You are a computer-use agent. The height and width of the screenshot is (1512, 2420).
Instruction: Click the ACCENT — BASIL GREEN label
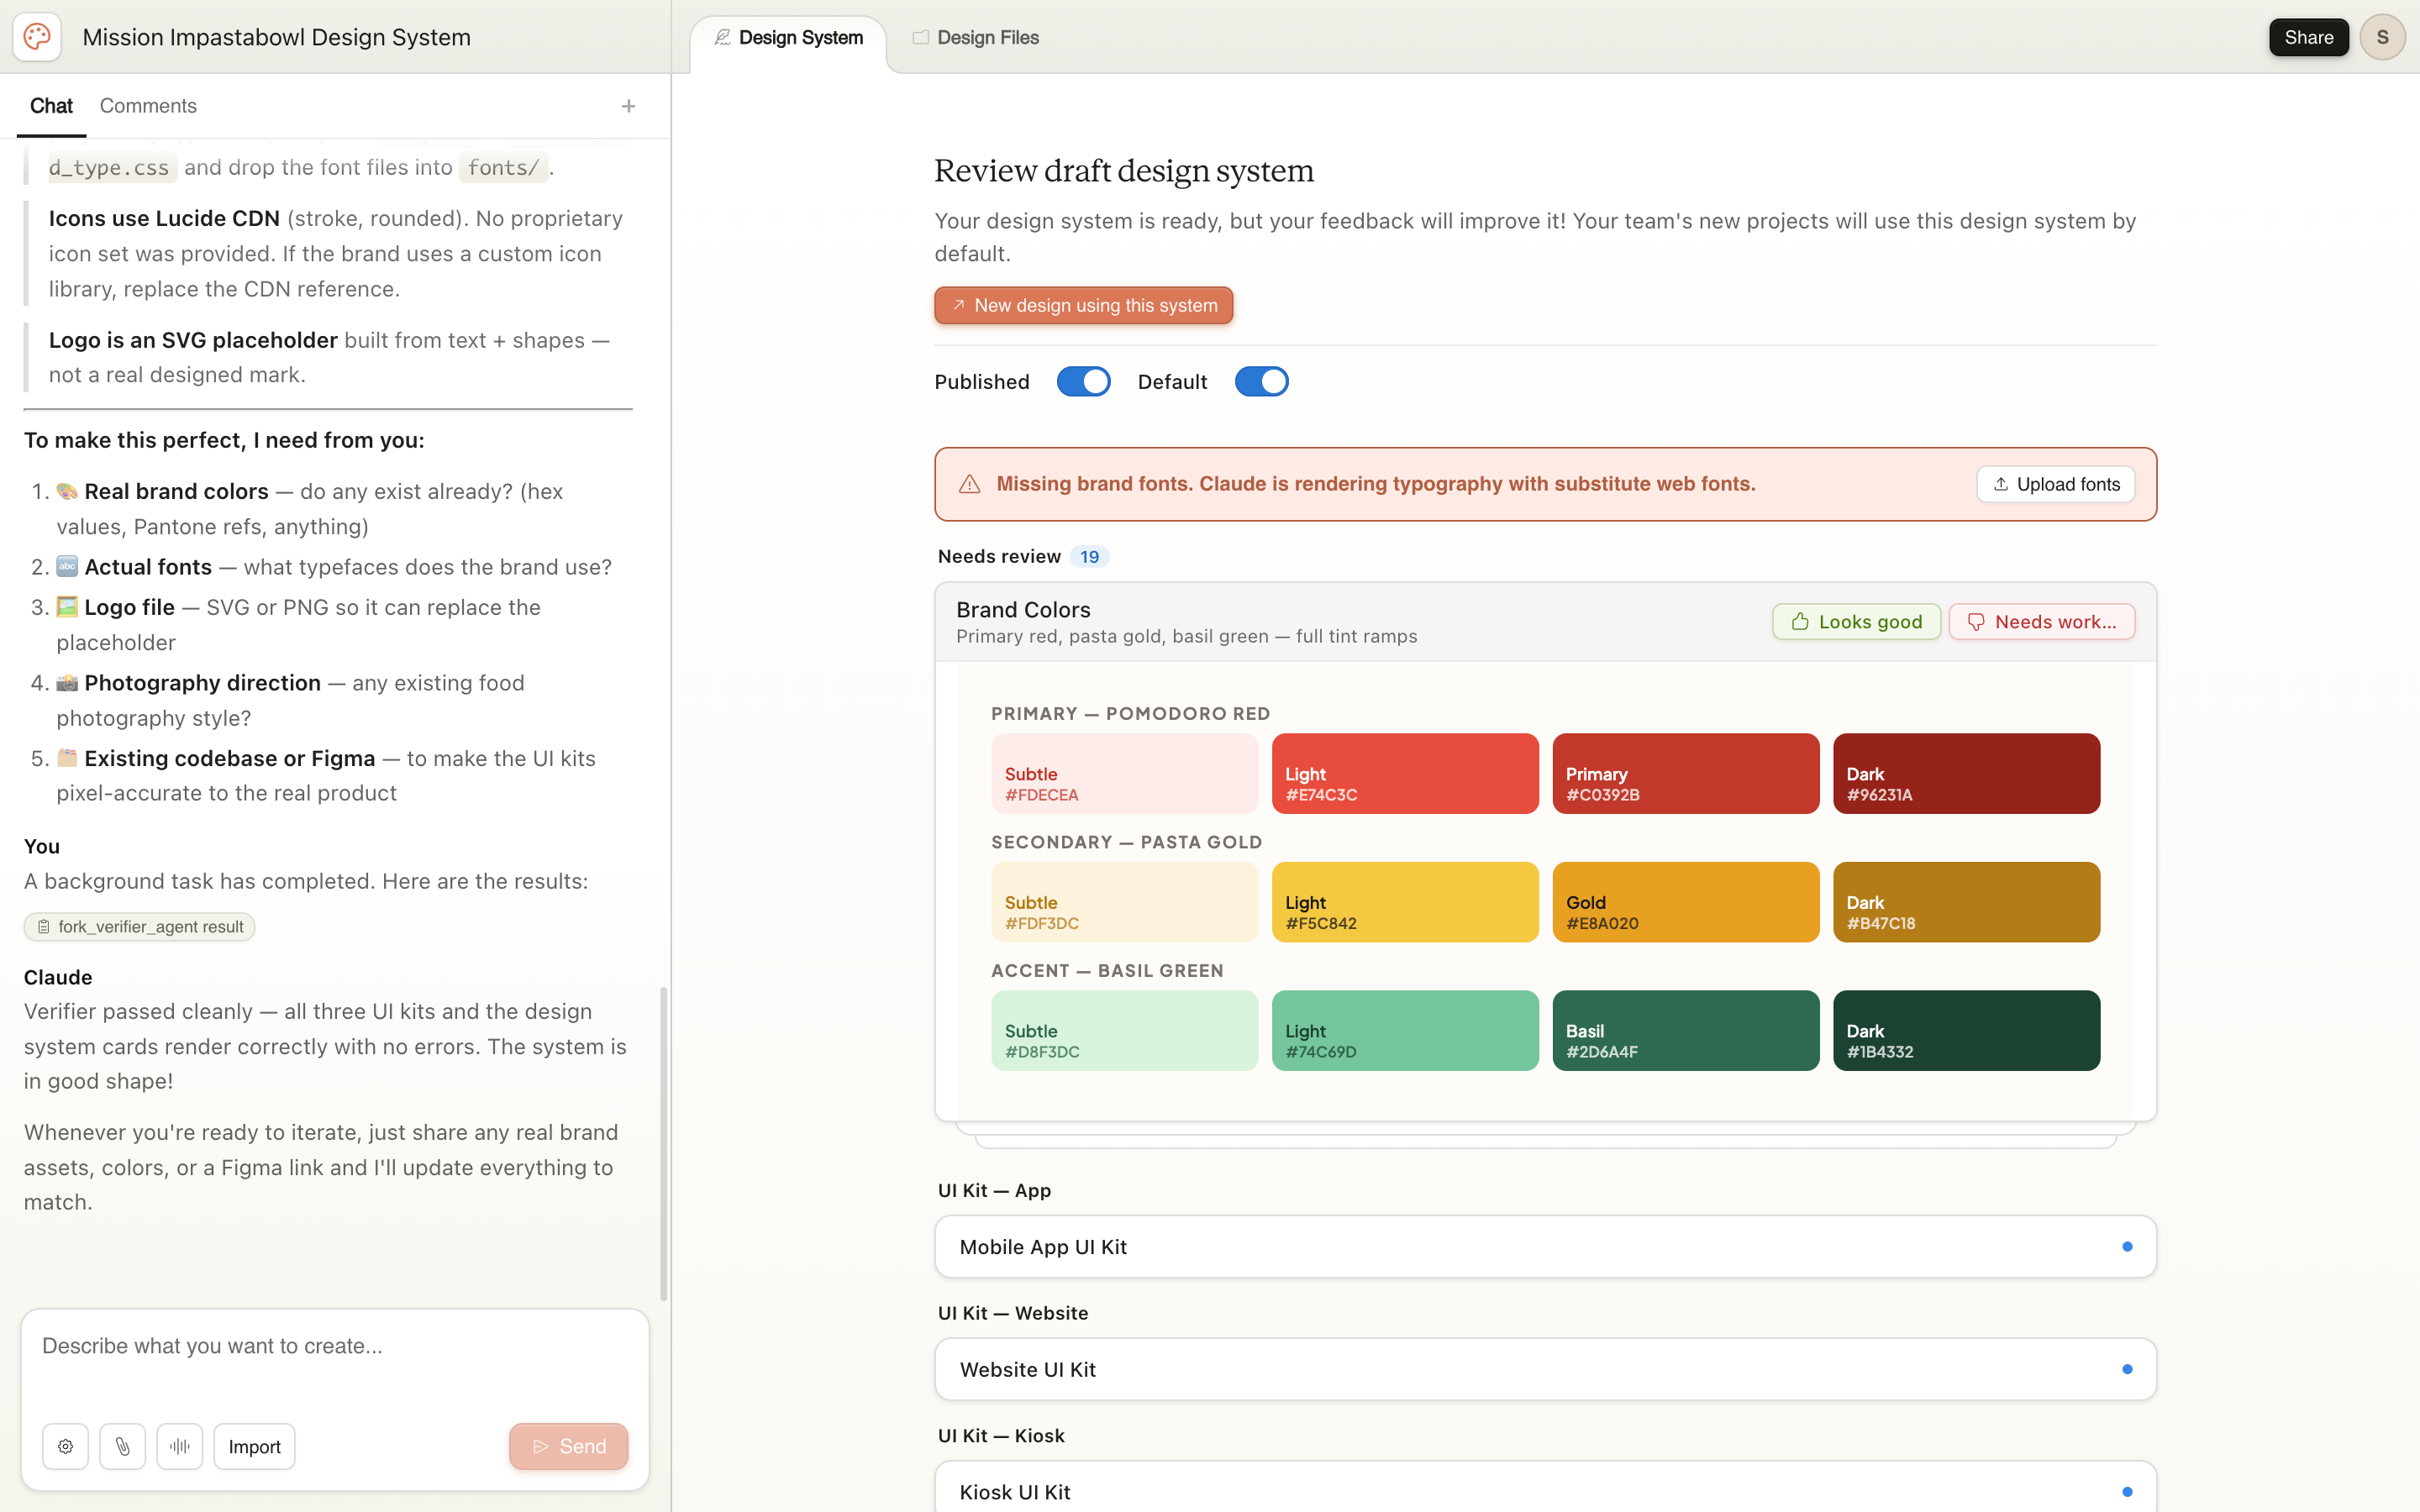pyautogui.click(x=1107, y=970)
